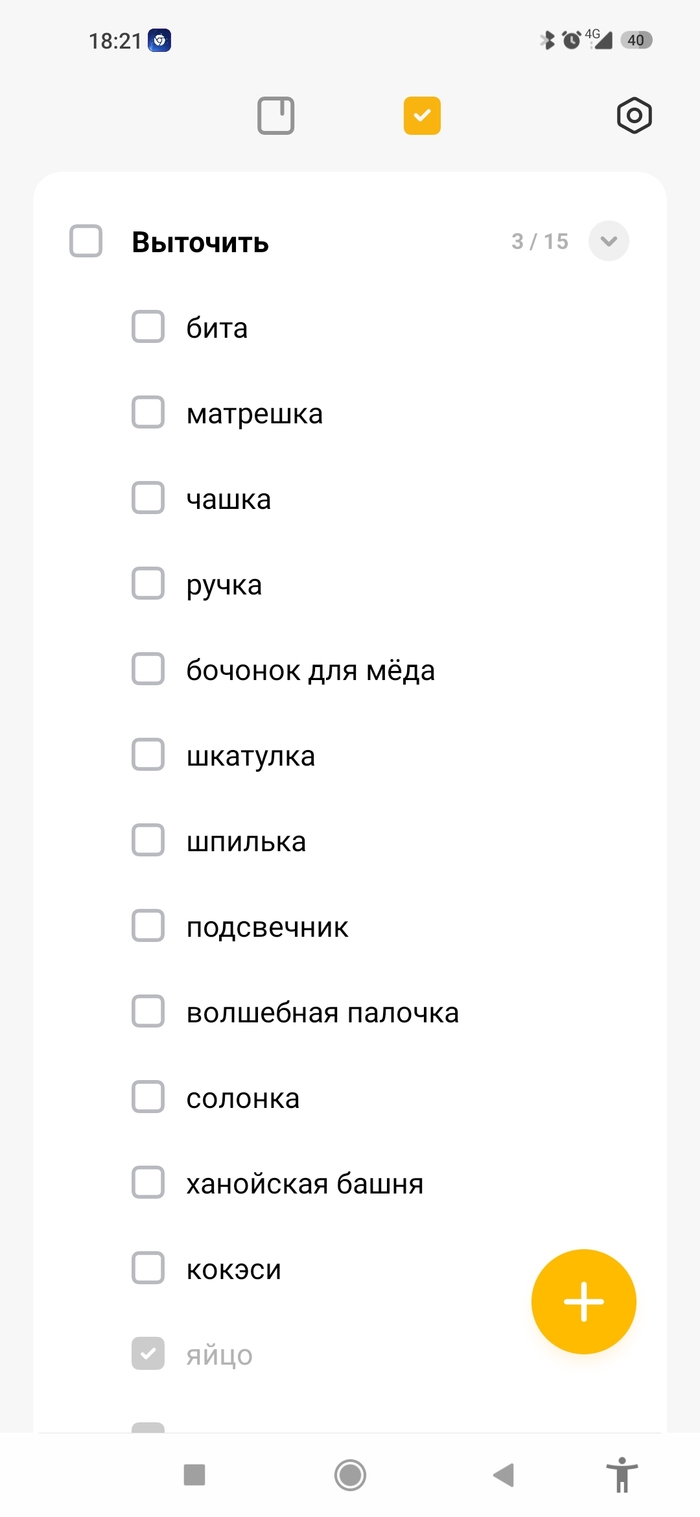Tap the волшебная палочка item text
Viewport: 700px width, 1517px height.
(x=322, y=1013)
